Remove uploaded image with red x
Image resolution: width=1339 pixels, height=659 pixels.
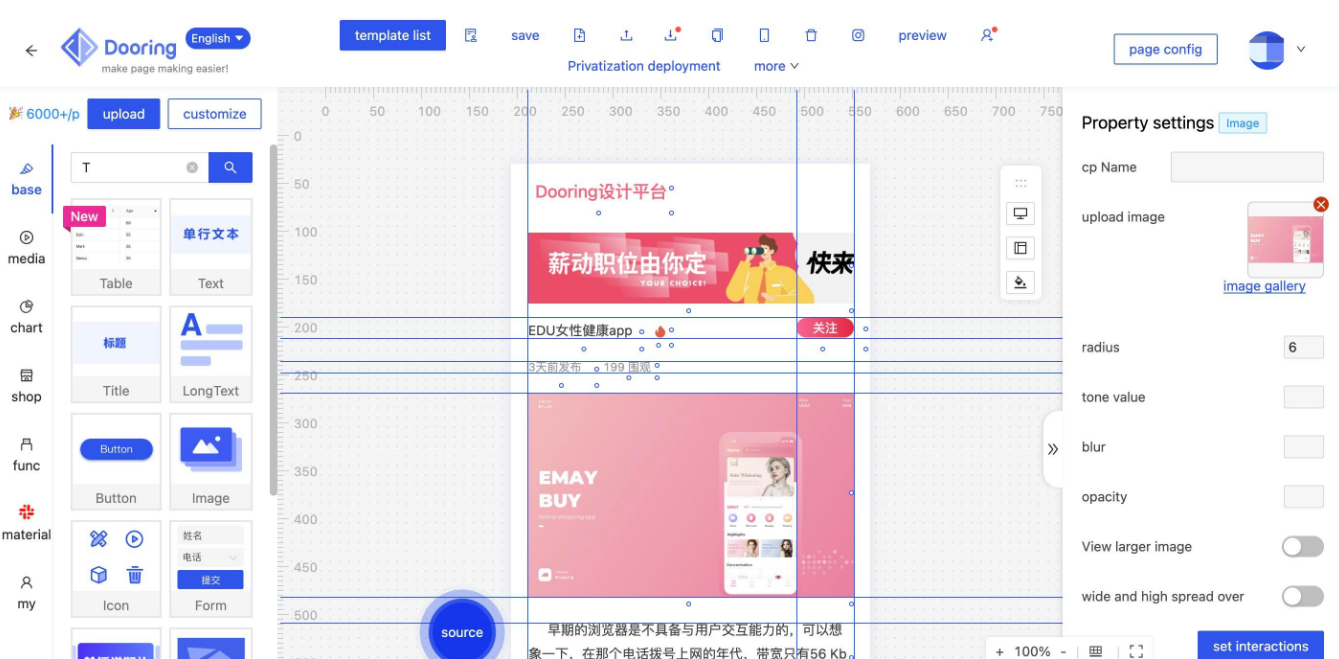click(1321, 204)
